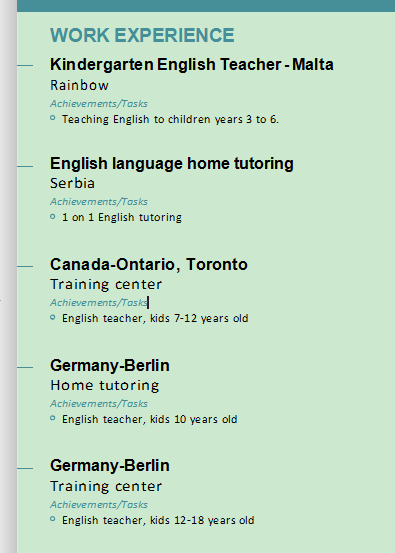Click the bullet before 1 on 1 English tutoring

[x=53, y=216]
